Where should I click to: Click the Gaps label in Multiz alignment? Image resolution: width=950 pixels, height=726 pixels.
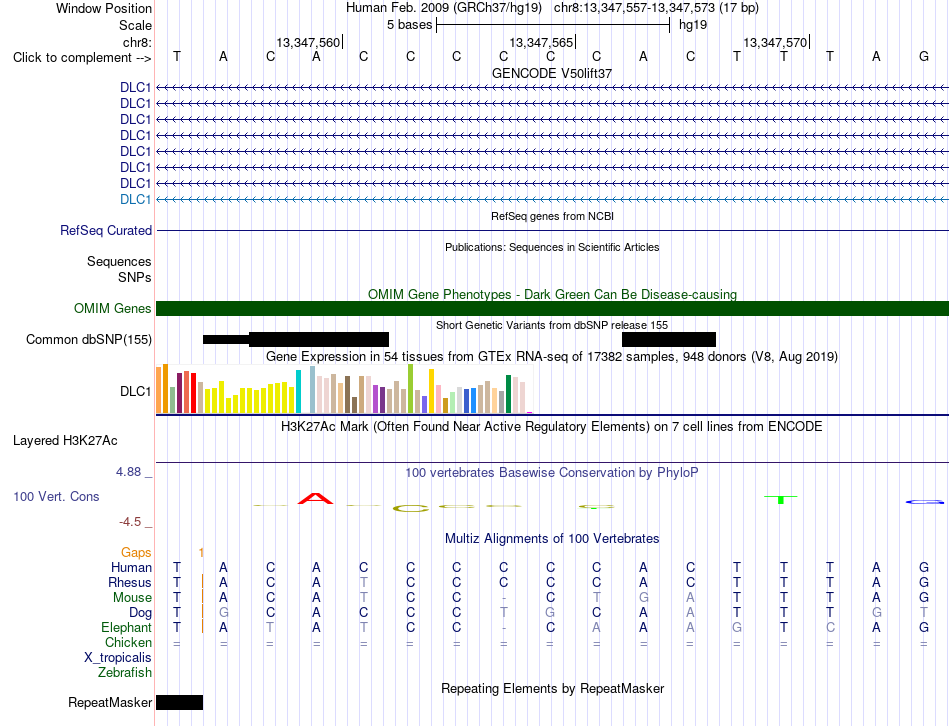point(136,552)
